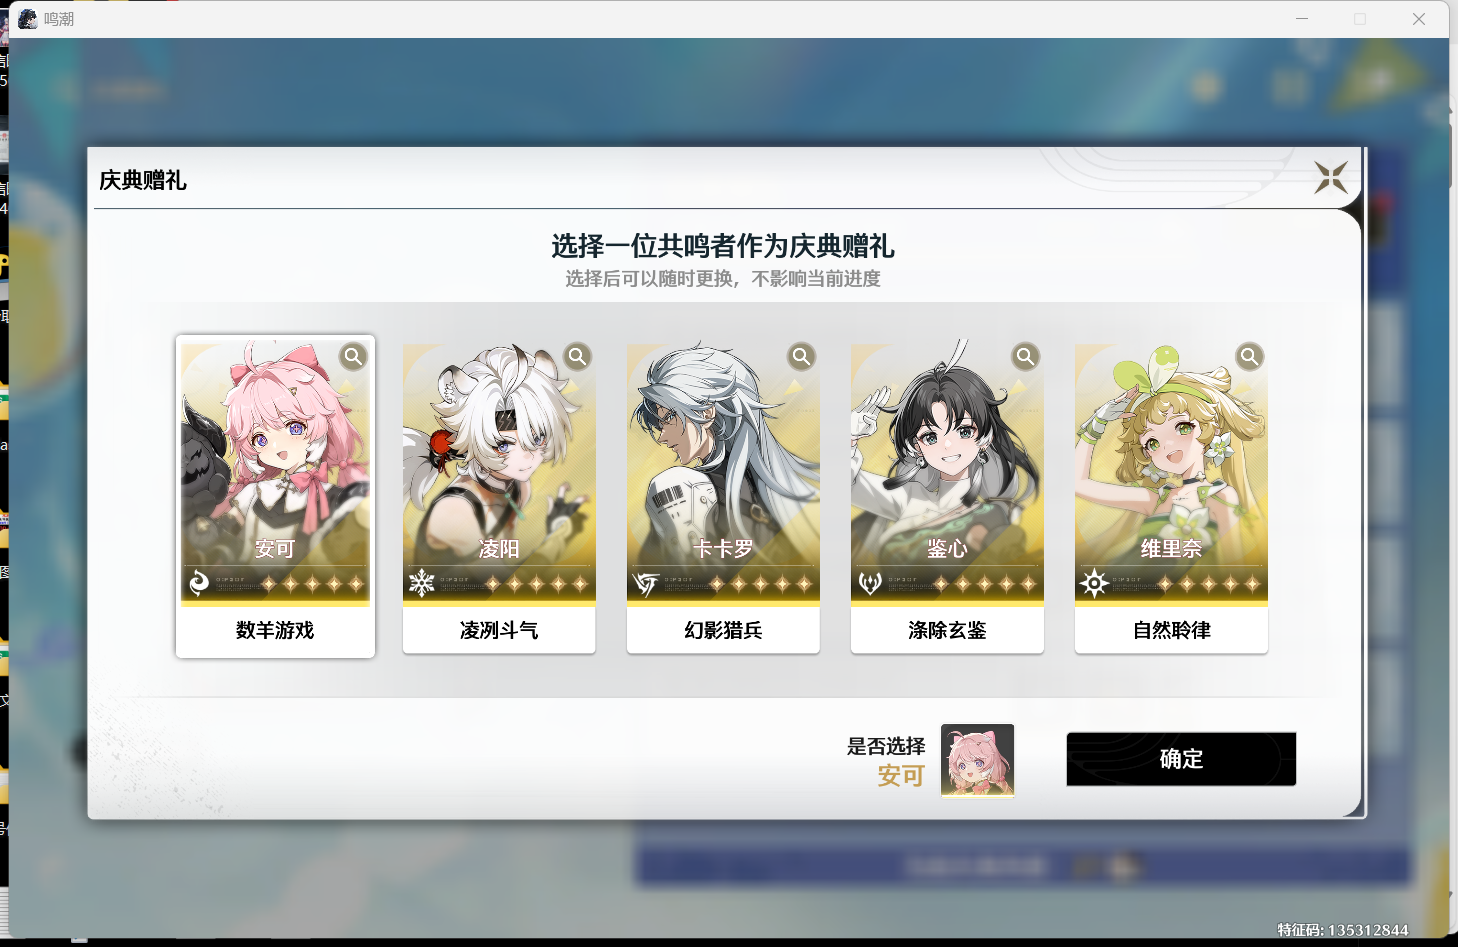Viewport: 1458px width, 947px height.
Task: Click 凌阳's glacio snowflake element icon
Action: (x=422, y=582)
